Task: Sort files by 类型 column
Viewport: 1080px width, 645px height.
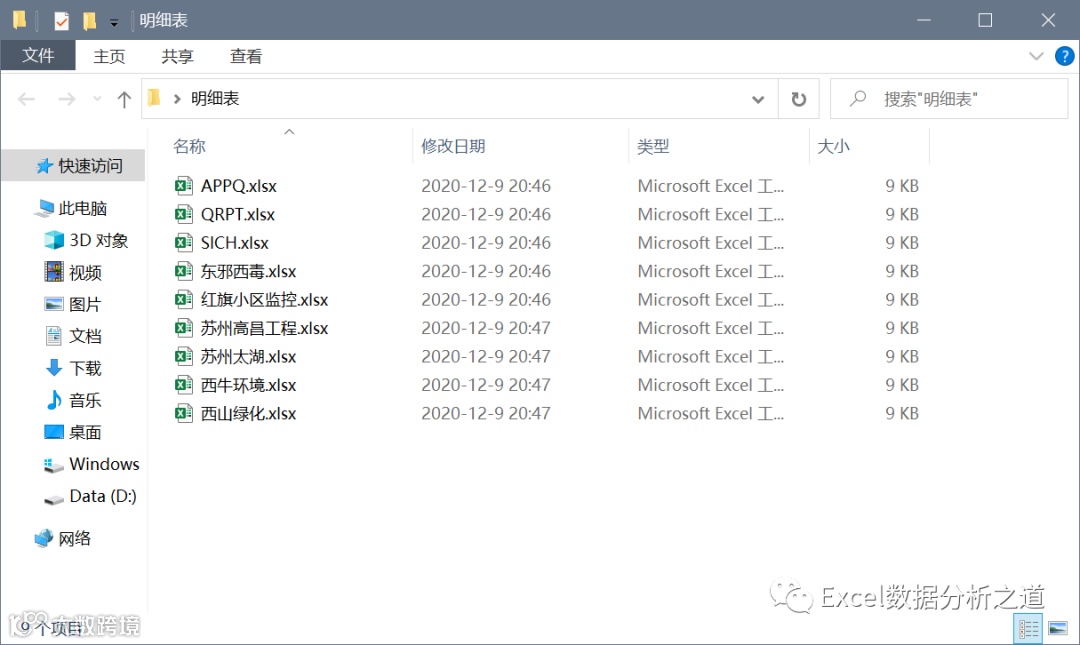Action: coord(653,146)
